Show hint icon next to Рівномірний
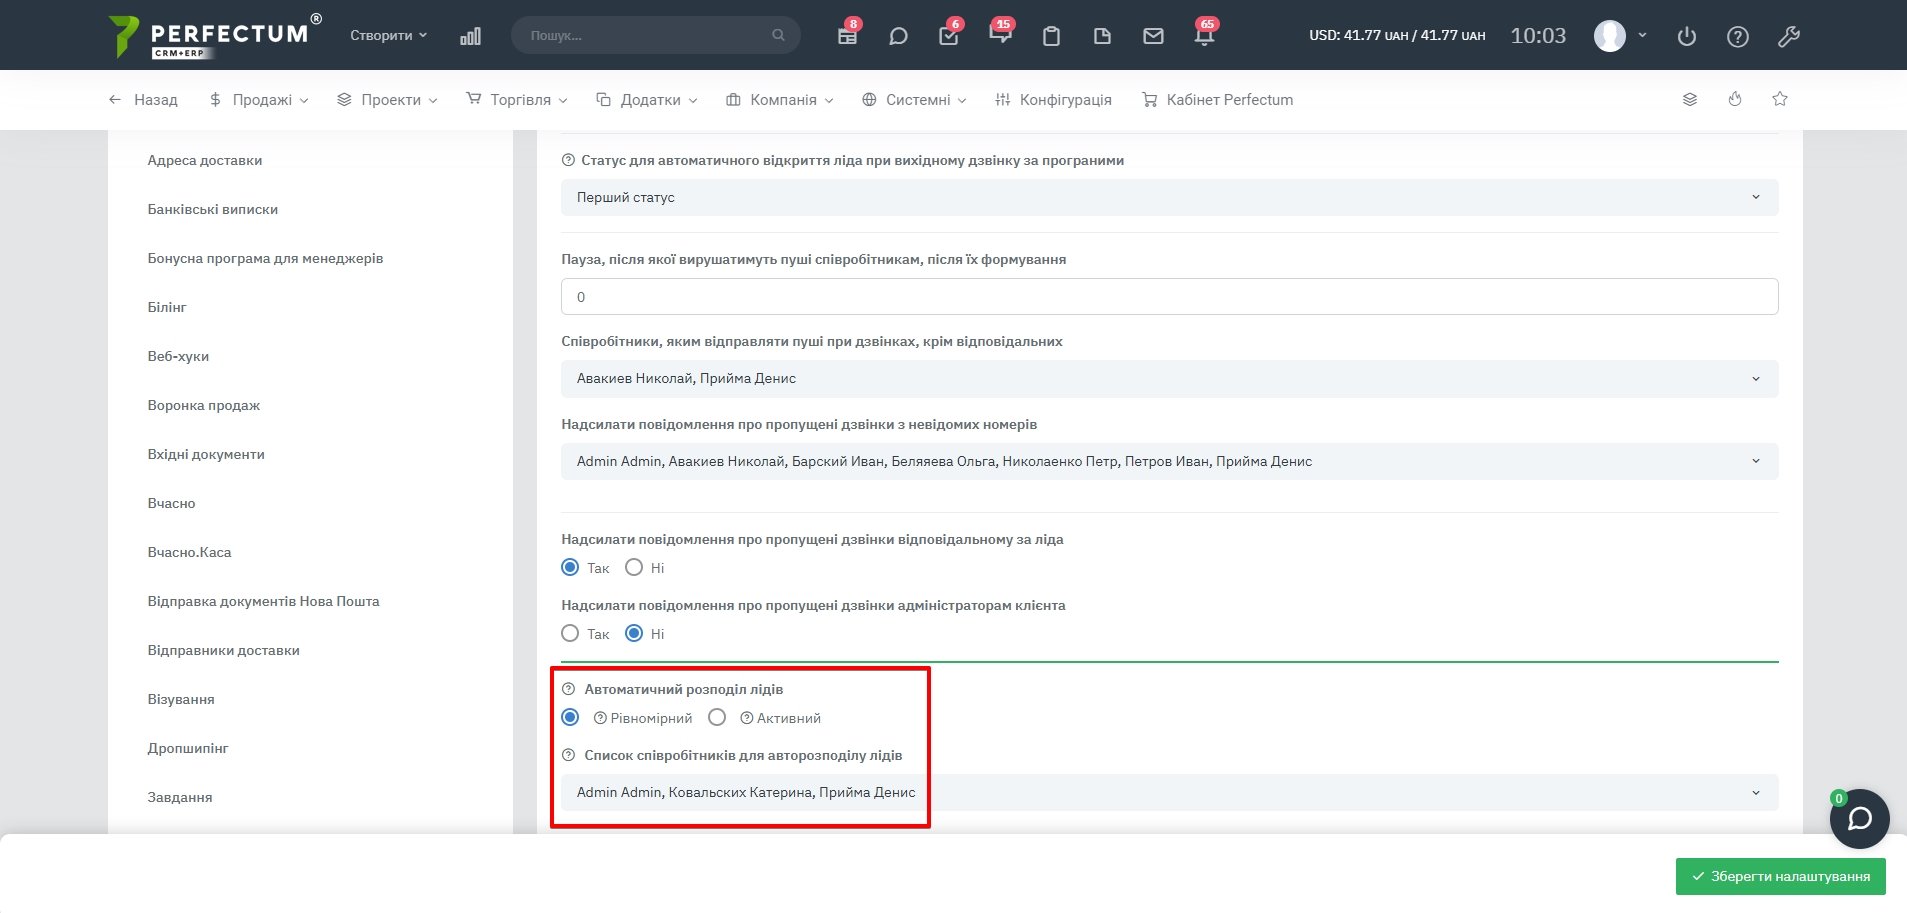Viewport: 1907px width, 913px height. pos(600,718)
